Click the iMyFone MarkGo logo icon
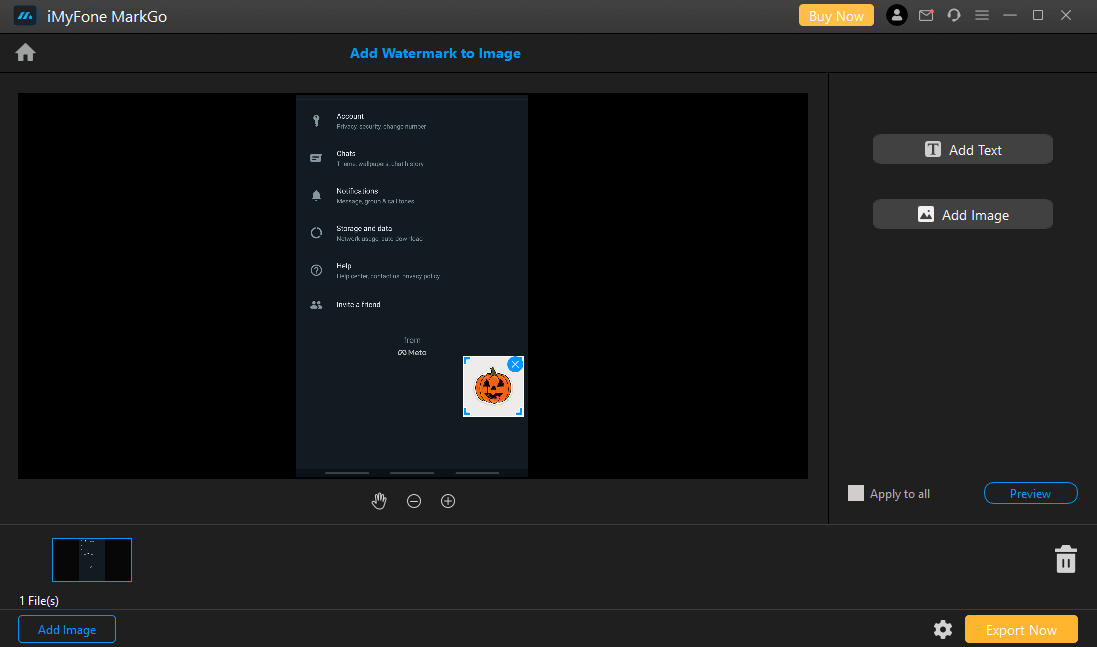The height and width of the screenshot is (647, 1097). coord(25,16)
